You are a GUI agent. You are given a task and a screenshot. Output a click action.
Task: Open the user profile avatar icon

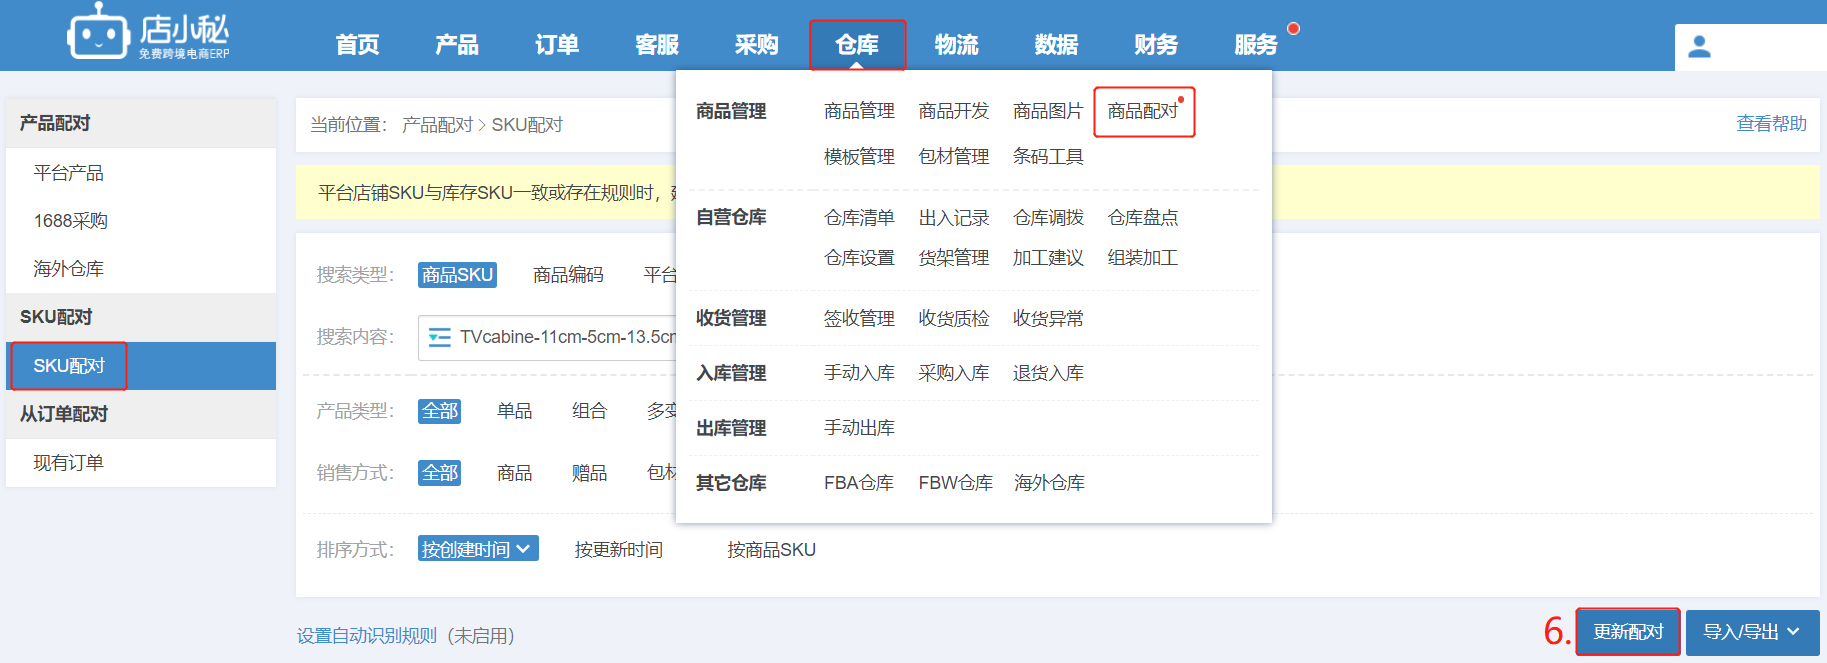(x=1699, y=47)
